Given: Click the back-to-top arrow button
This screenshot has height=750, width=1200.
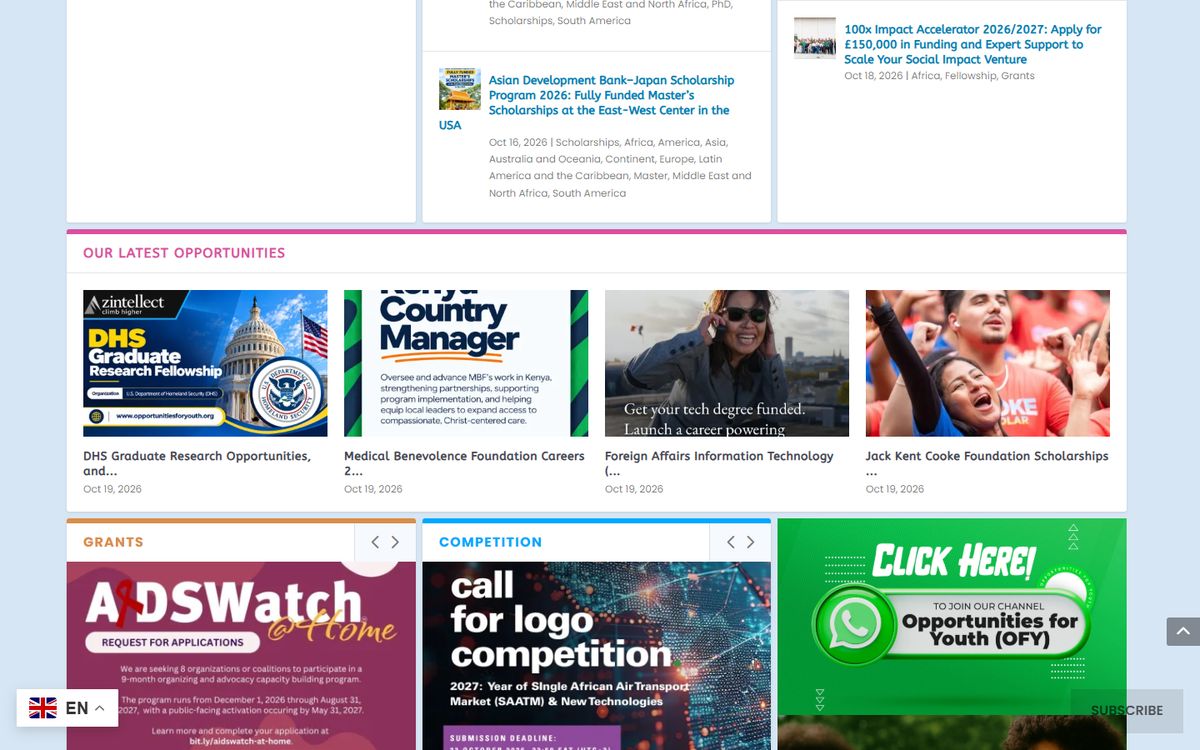Looking at the screenshot, I should 1182,631.
